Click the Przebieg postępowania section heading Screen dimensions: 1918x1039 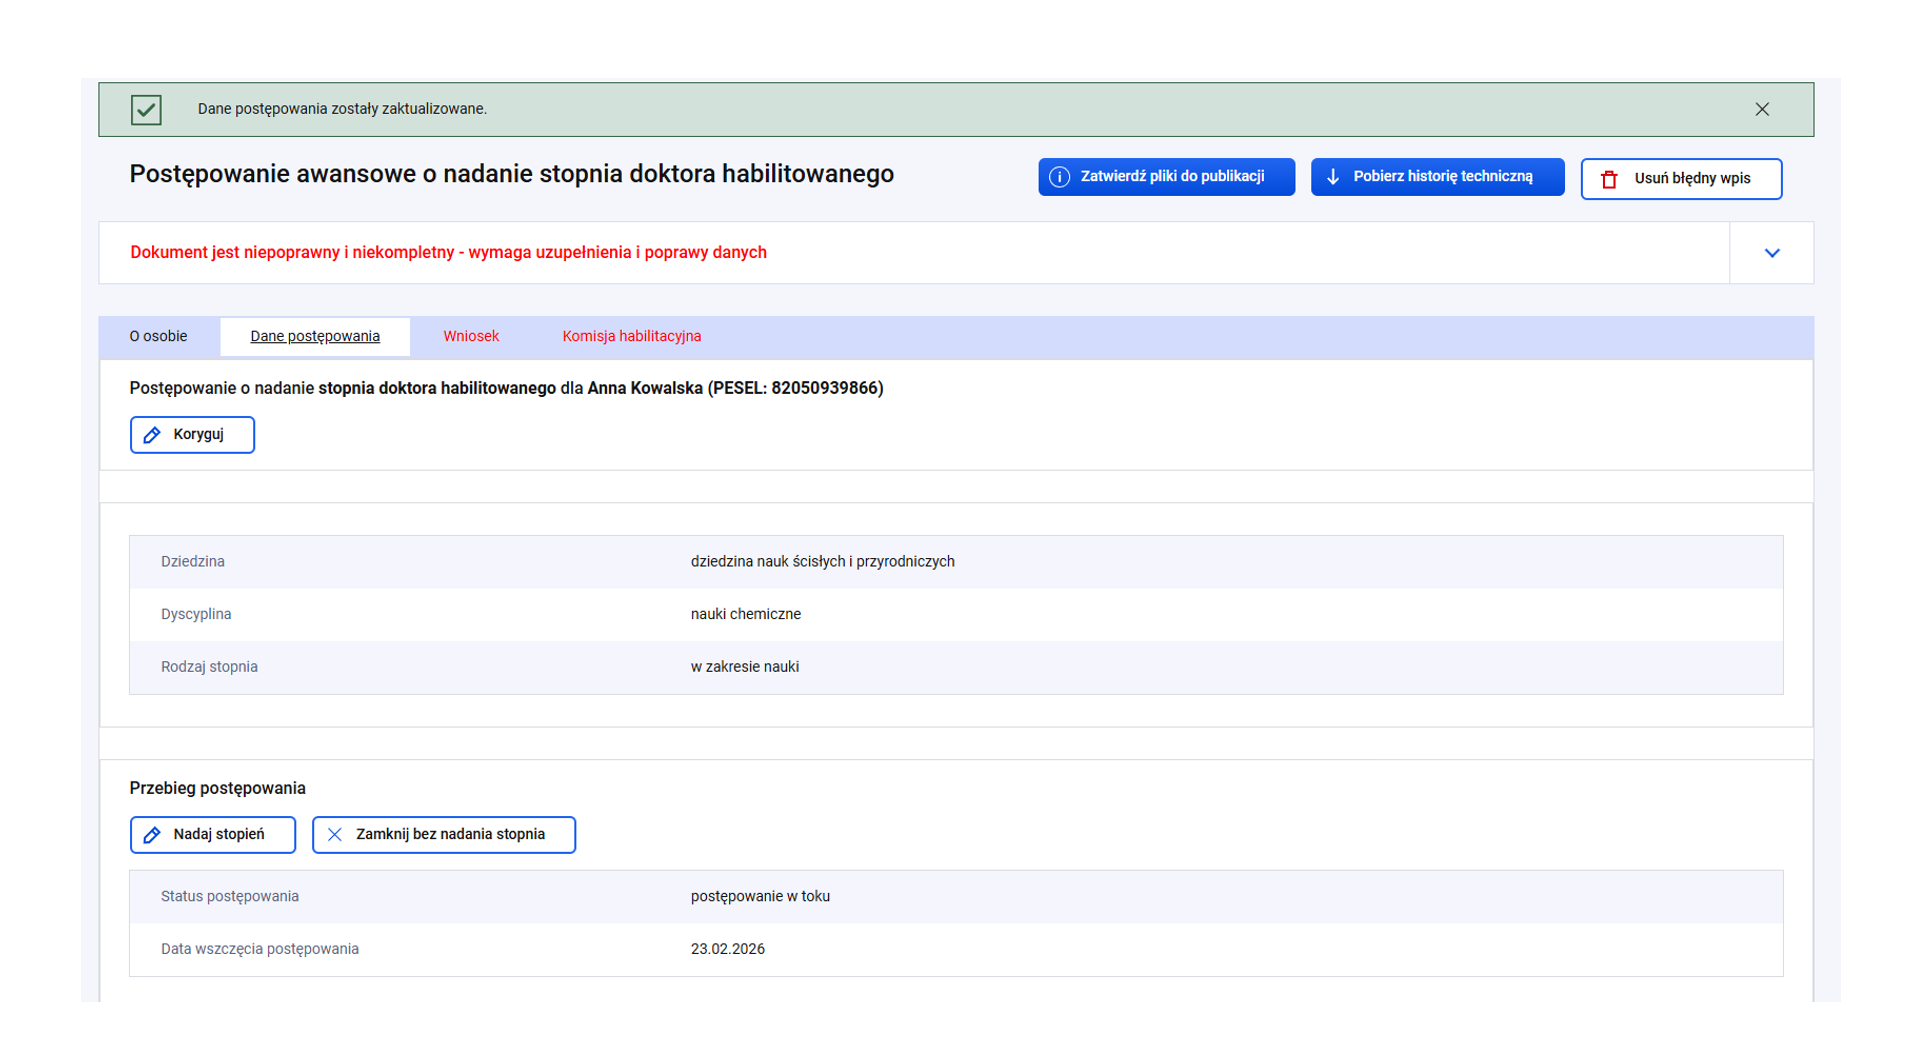(217, 788)
